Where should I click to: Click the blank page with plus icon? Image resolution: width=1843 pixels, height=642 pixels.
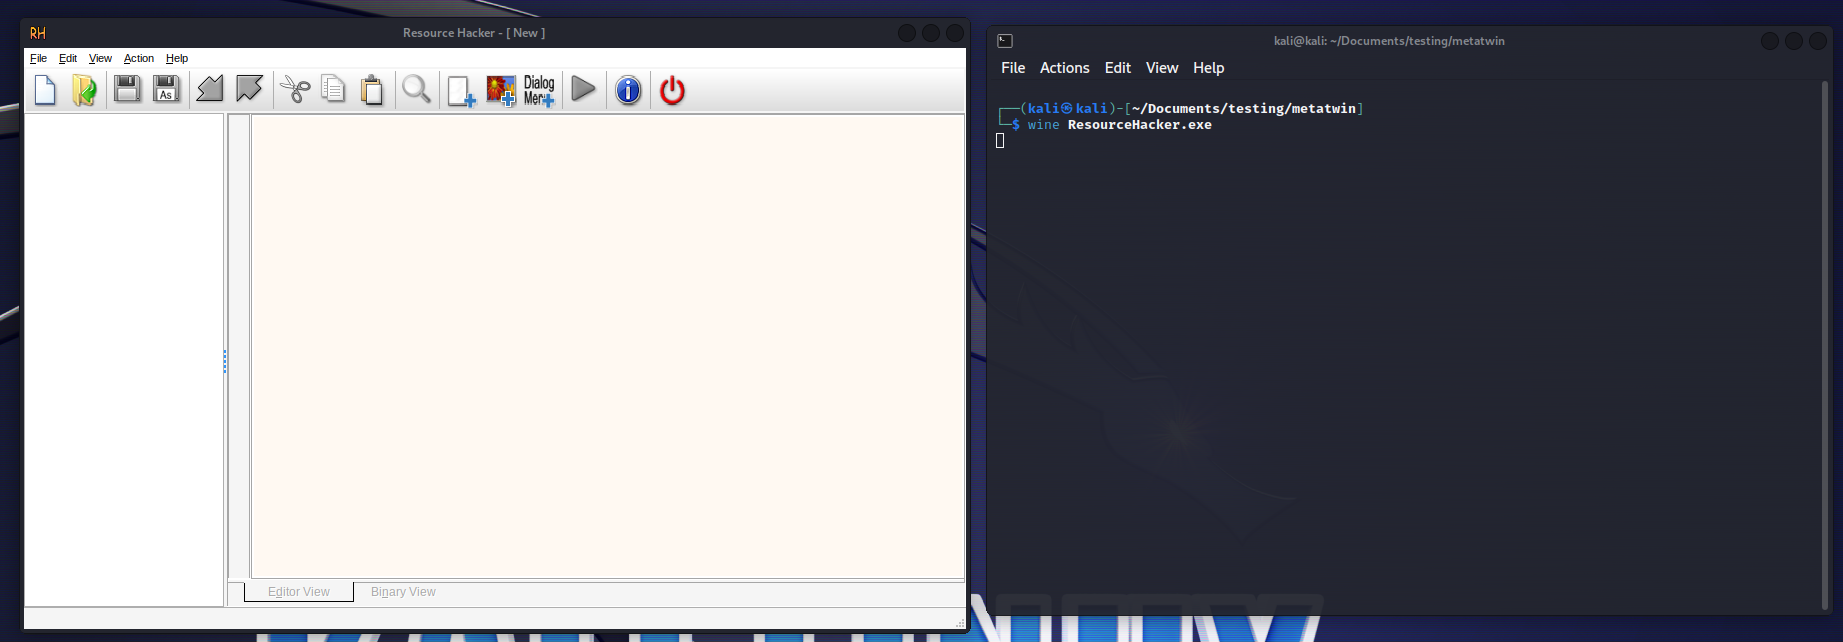click(x=461, y=90)
